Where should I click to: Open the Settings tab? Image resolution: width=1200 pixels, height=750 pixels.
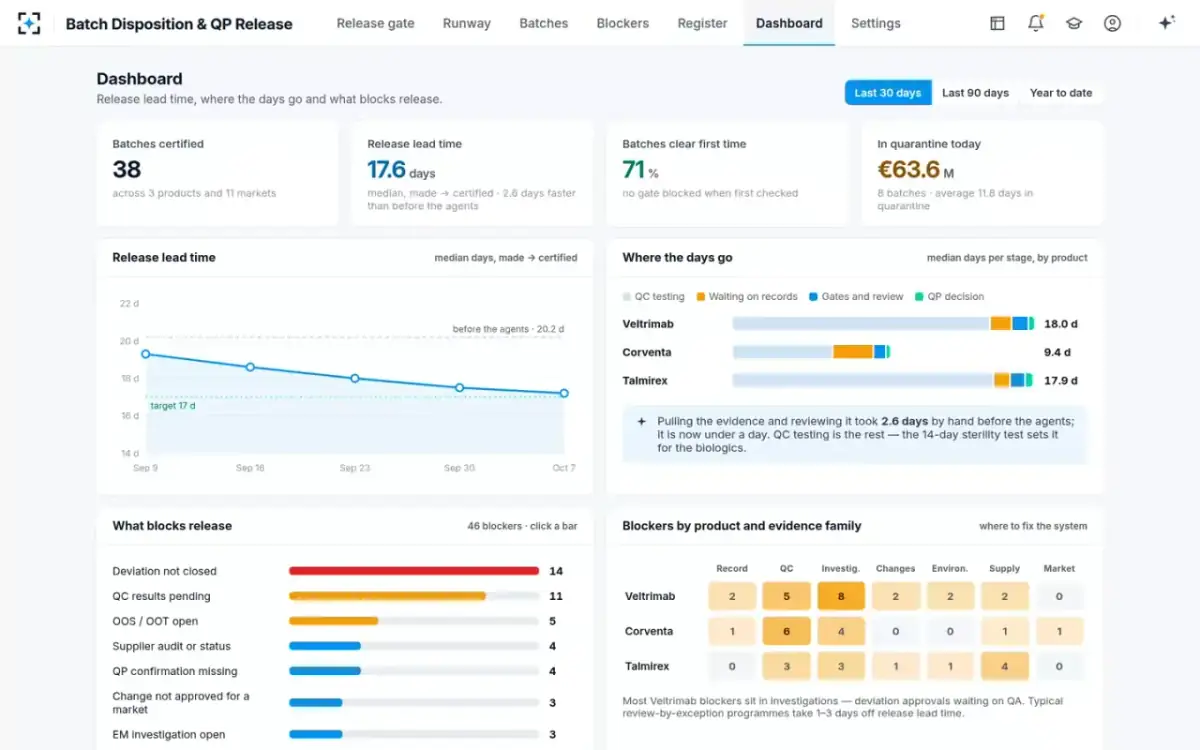pos(876,23)
